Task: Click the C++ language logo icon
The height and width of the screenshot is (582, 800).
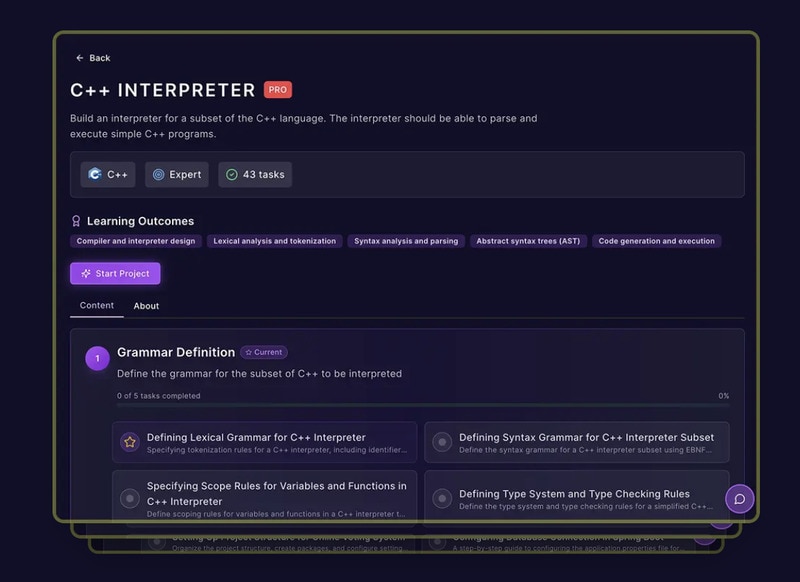Action: (95, 174)
